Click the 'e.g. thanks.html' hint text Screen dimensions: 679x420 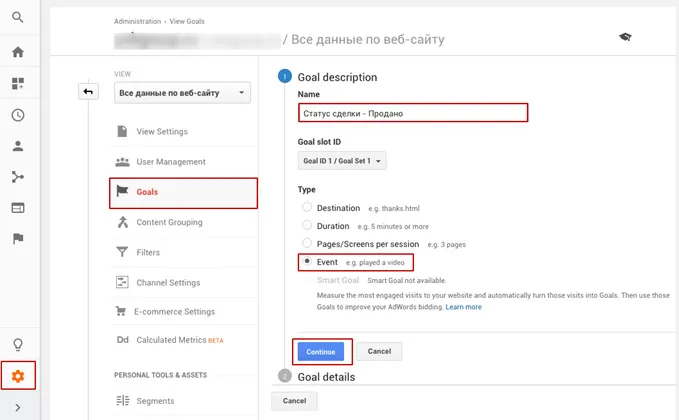tap(394, 208)
